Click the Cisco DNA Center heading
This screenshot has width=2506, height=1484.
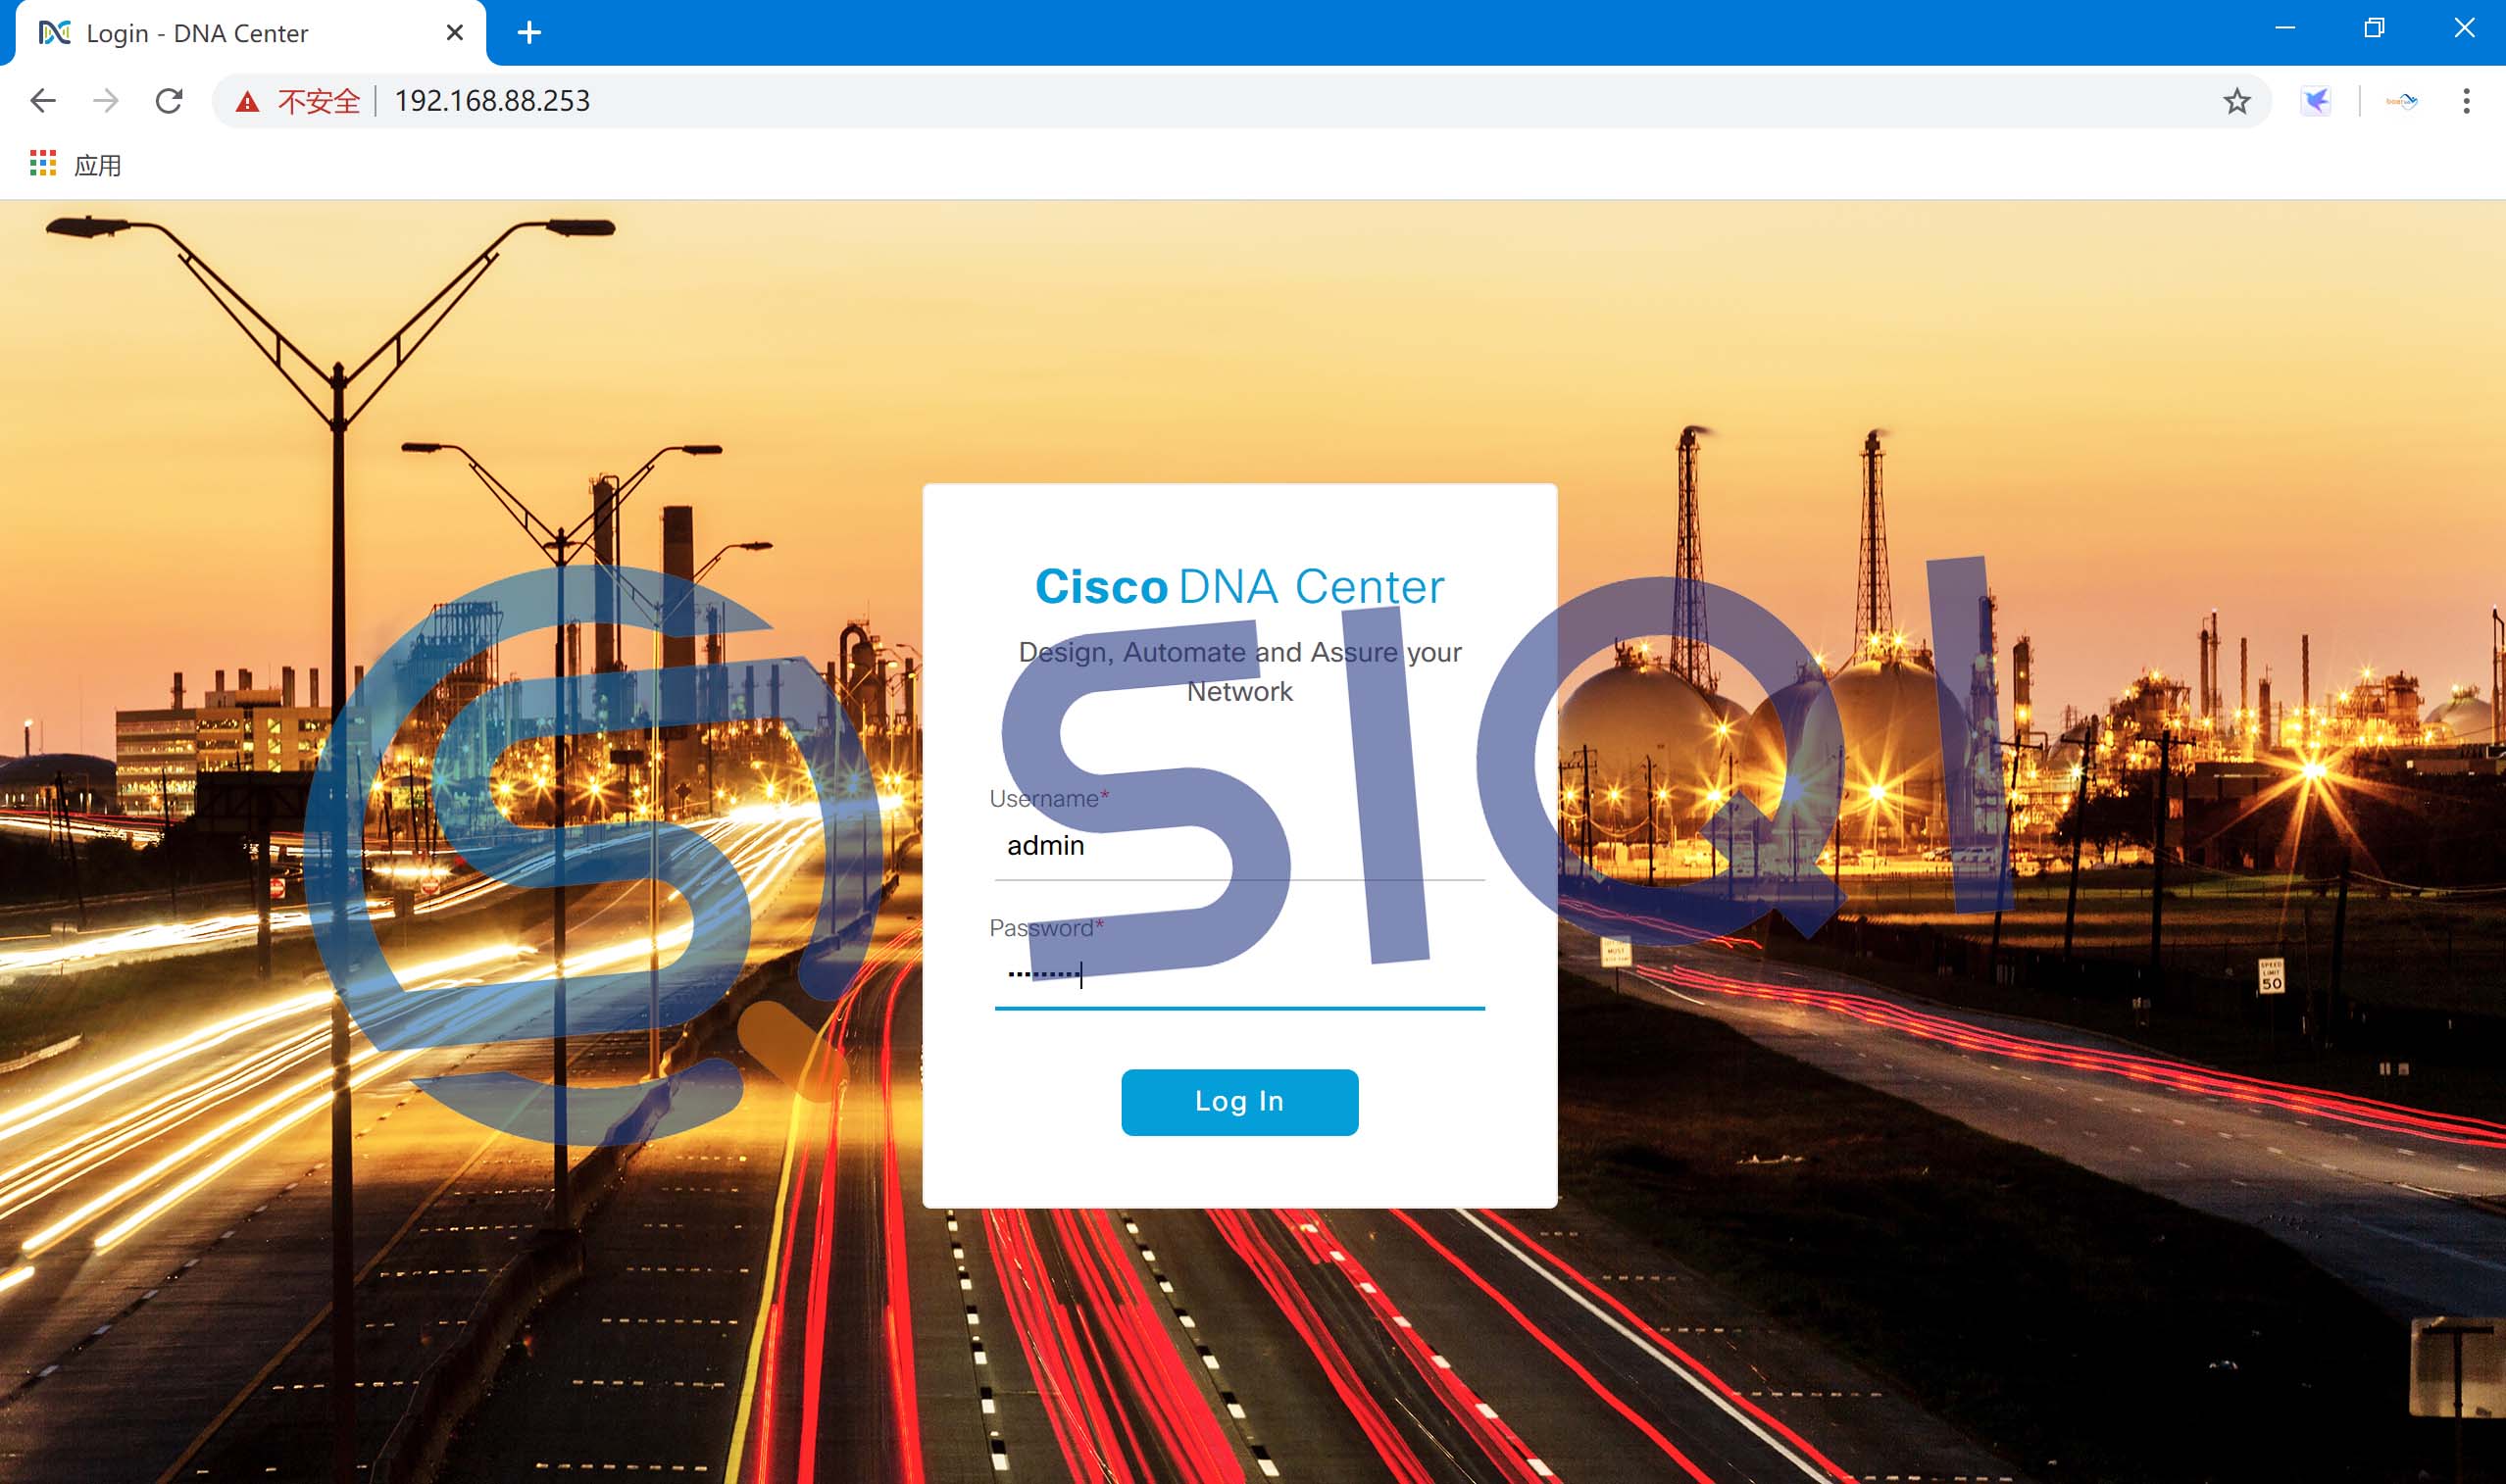[x=1239, y=587]
